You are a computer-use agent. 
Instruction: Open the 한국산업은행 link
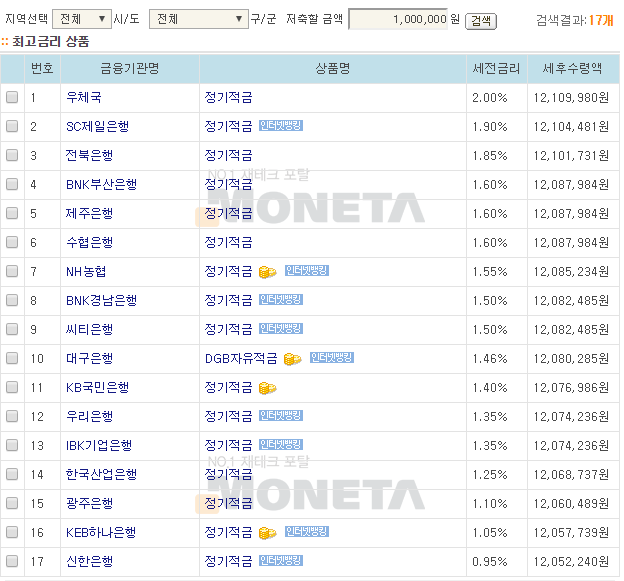point(101,474)
